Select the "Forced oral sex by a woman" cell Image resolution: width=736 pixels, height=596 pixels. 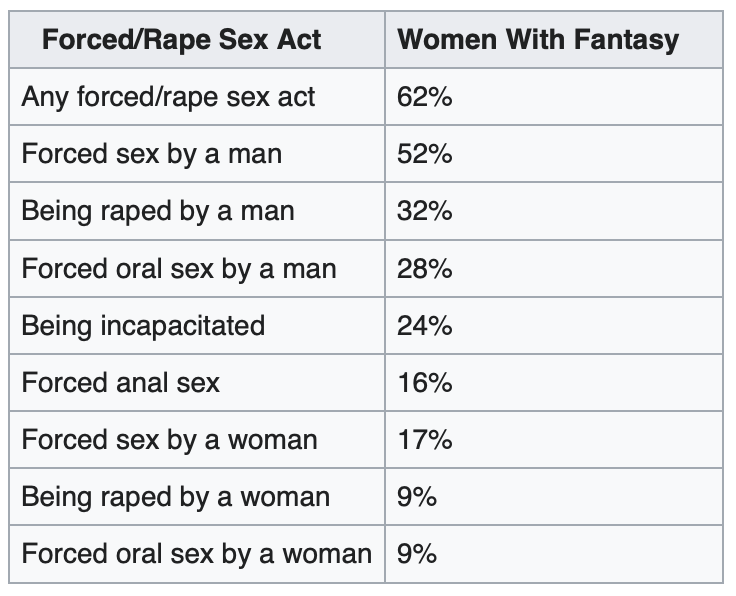197,553
